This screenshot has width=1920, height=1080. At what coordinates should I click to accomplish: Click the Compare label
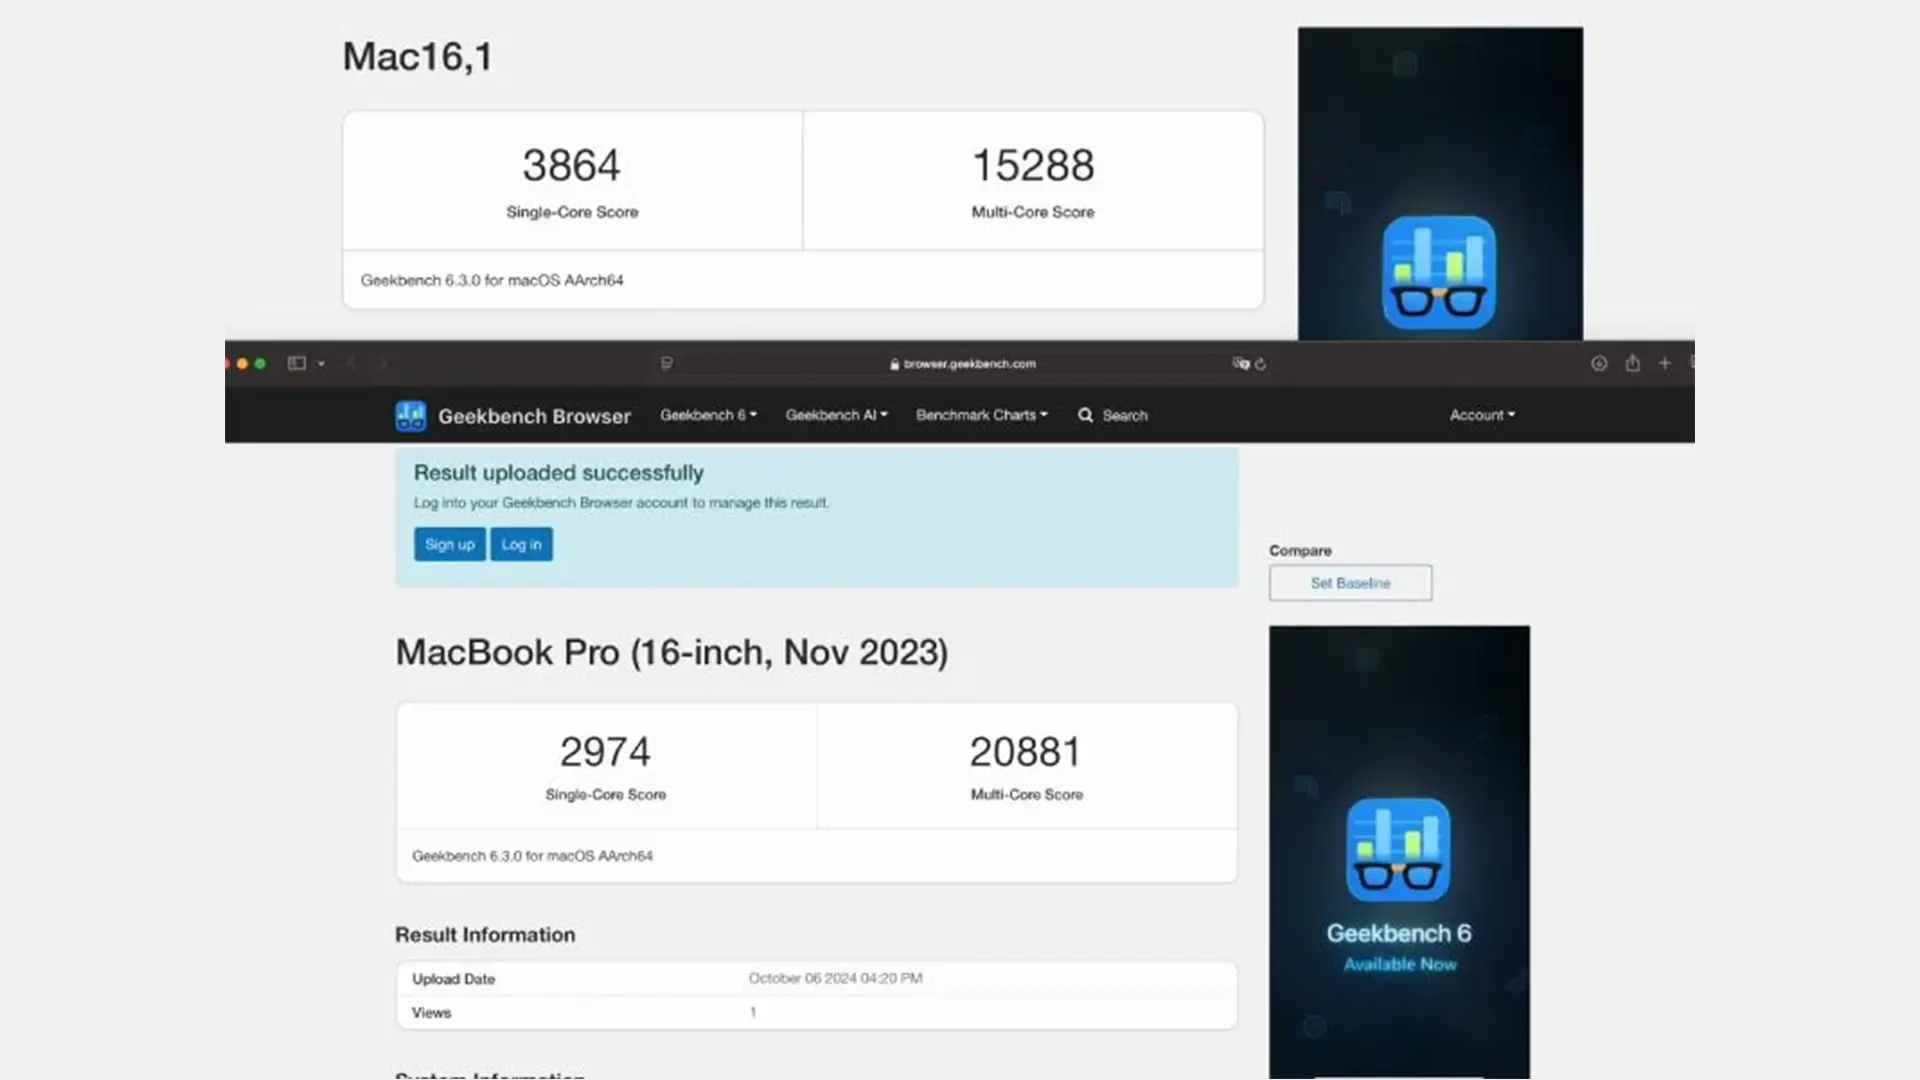pyautogui.click(x=1300, y=551)
